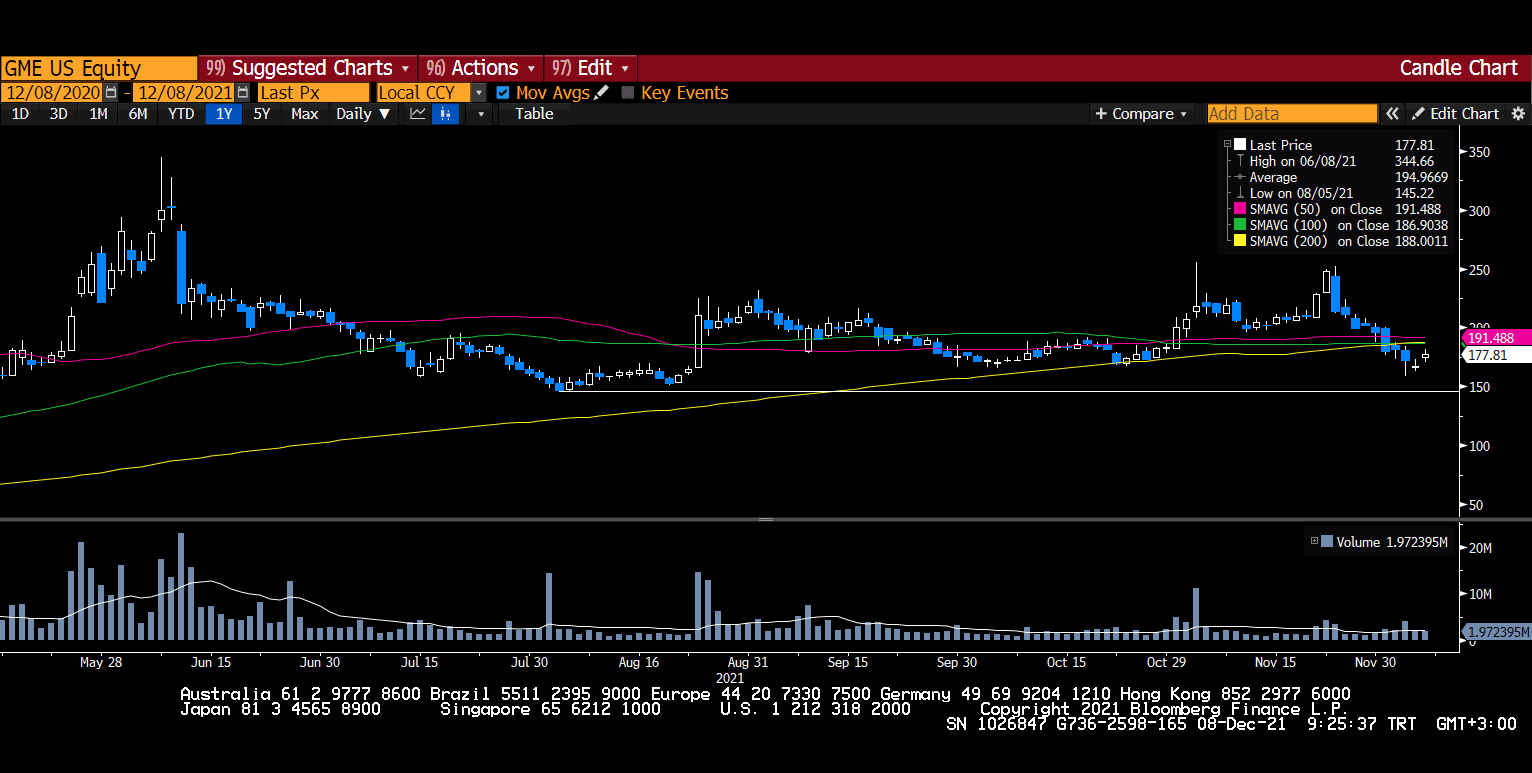Click the green SMAVG (100) color swatch
Screen dimensions: 1532x773
[x=1240, y=225]
